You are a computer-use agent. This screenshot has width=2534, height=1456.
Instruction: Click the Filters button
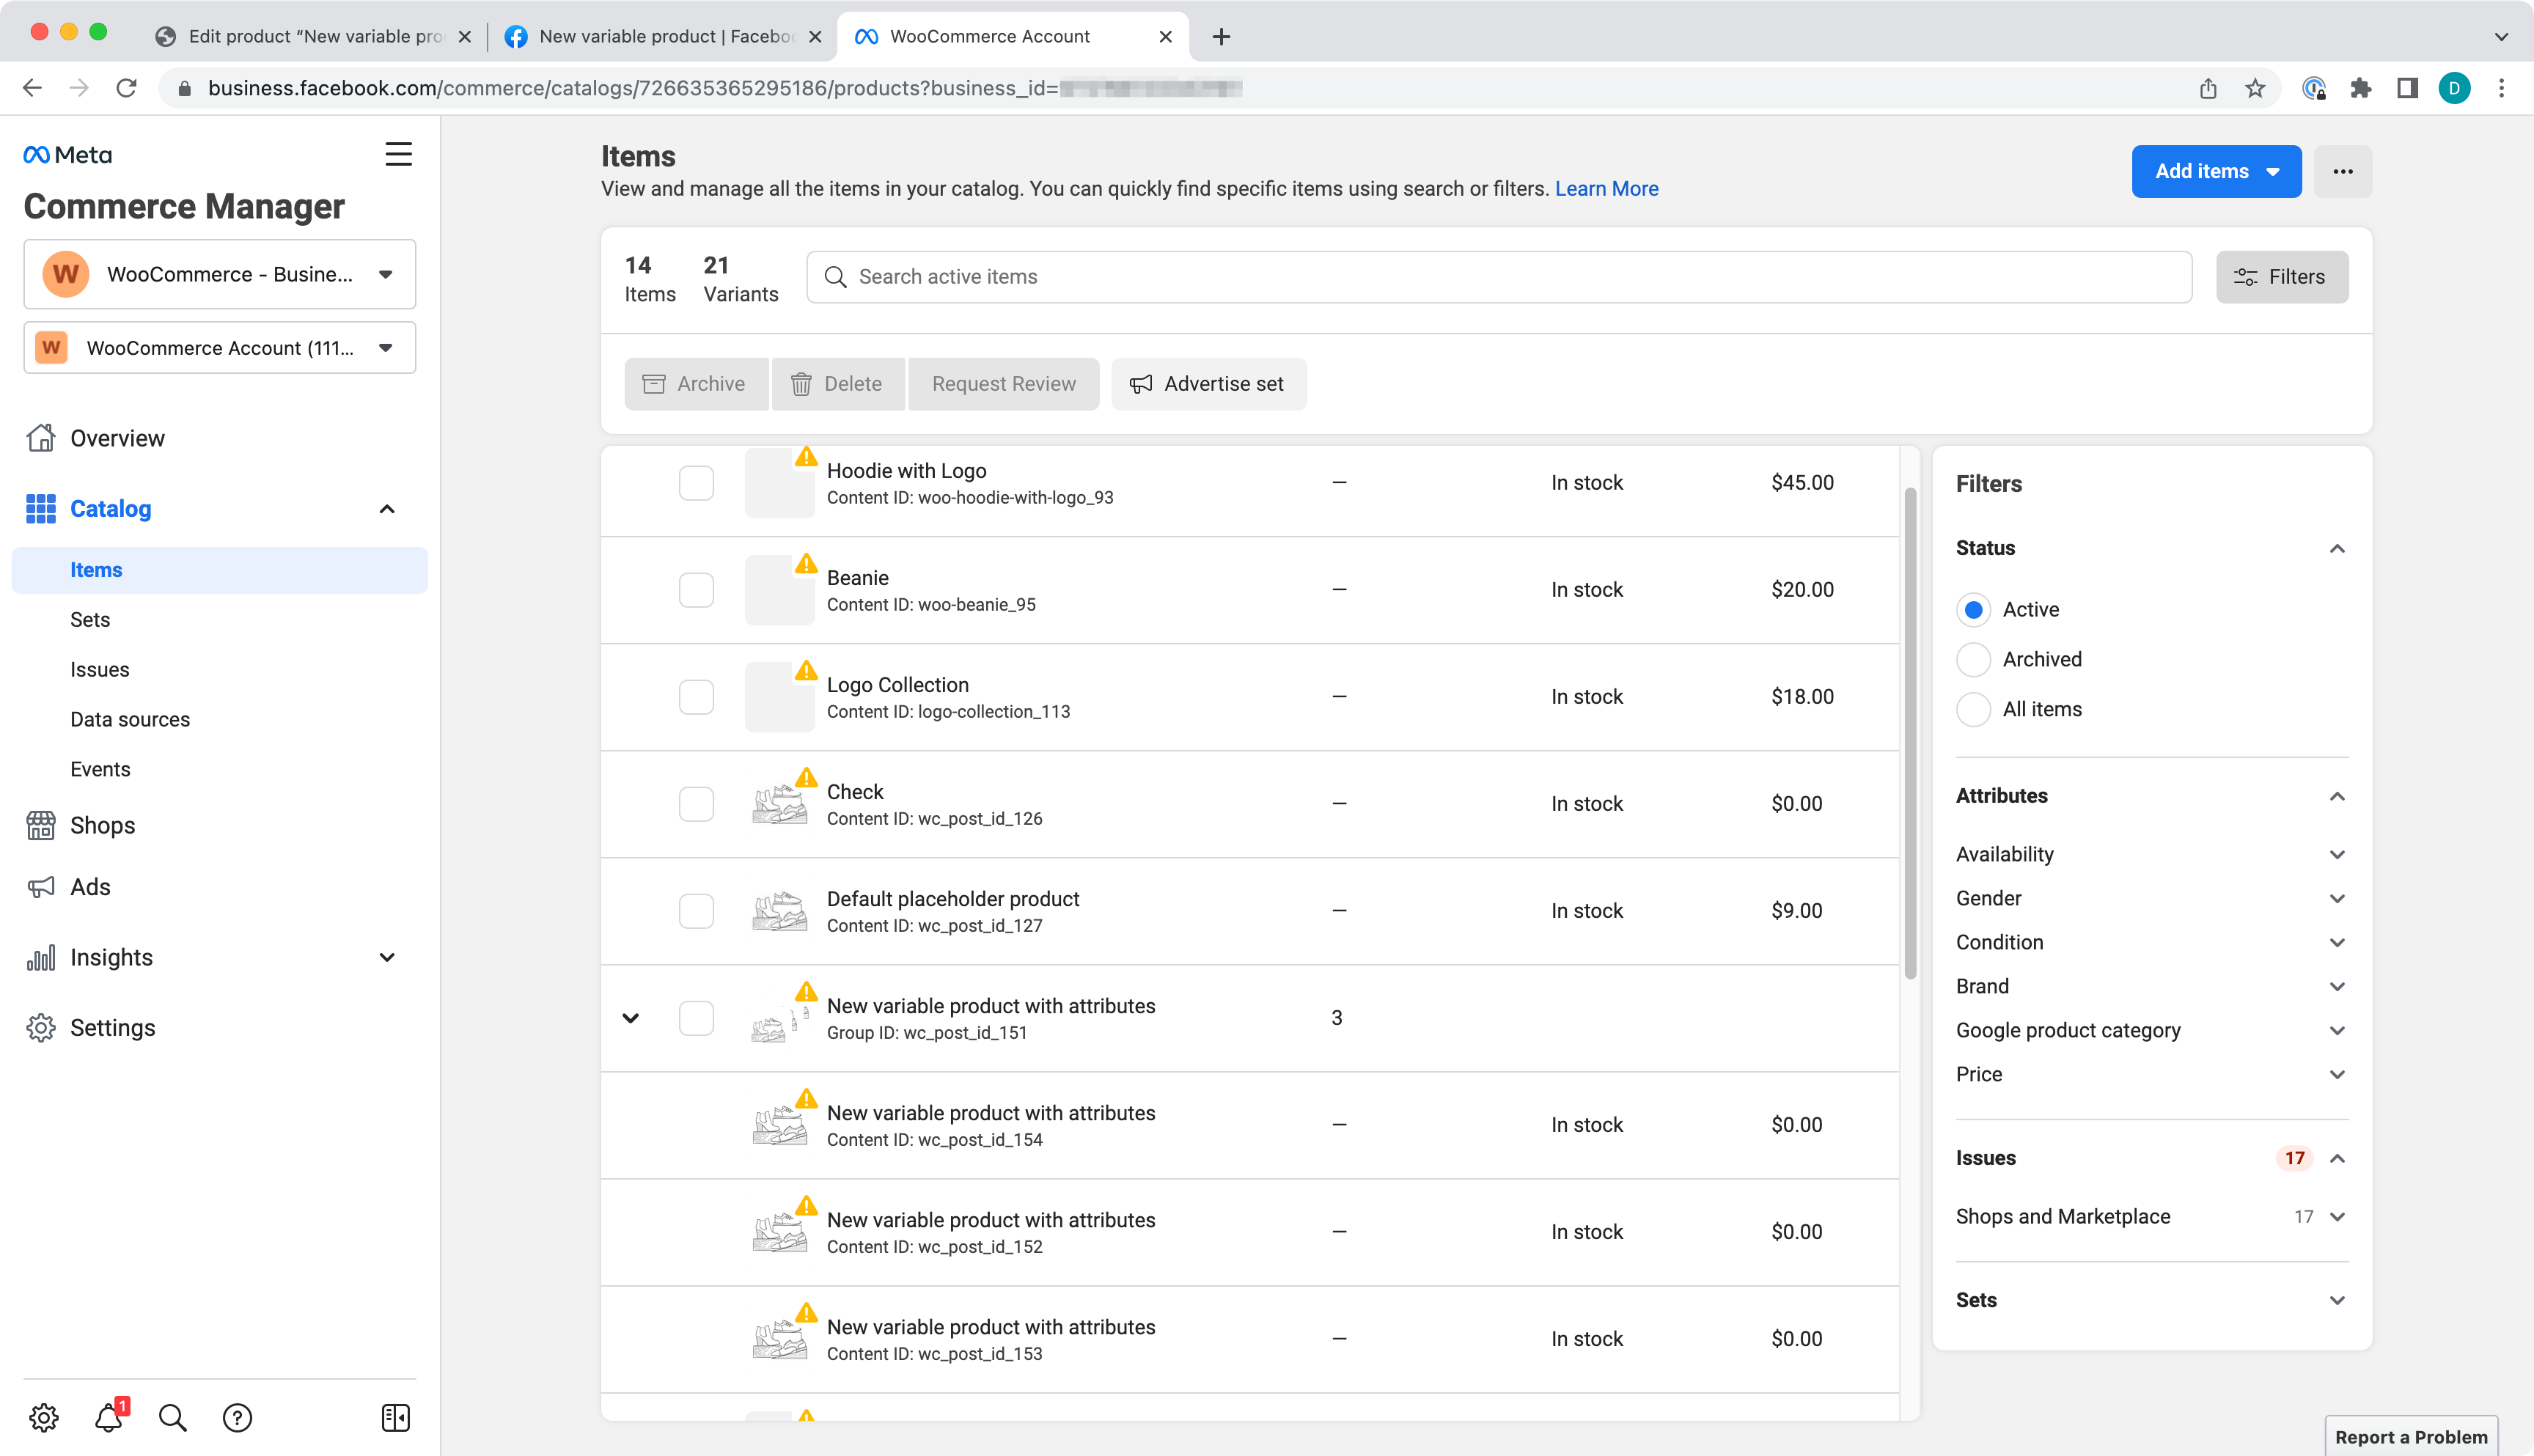2282,277
